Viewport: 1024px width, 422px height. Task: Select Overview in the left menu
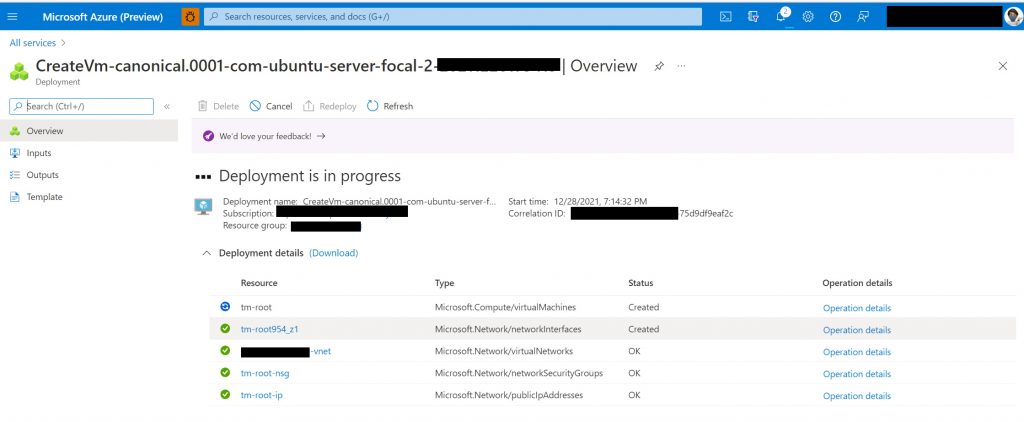pyautogui.click(x=89, y=131)
